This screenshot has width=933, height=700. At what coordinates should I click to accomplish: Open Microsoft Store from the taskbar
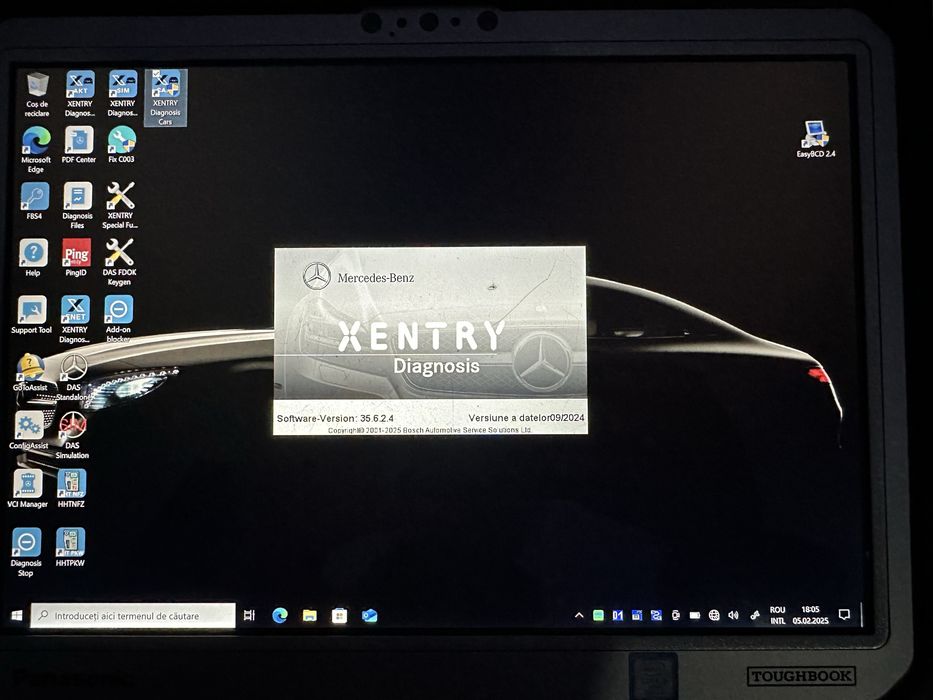pyautogui.click(x=339, y=615)
